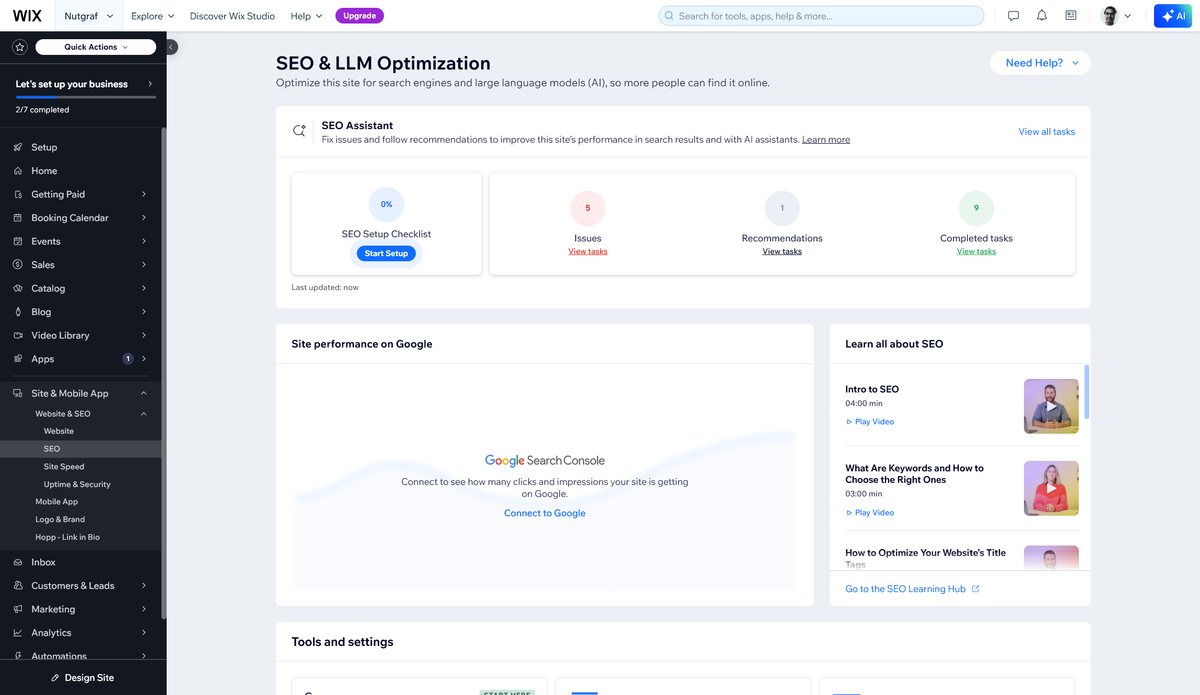Open the Quick Actions dropdown
This screenshot has height=695, width=1200.
click(x=96, y=47)
